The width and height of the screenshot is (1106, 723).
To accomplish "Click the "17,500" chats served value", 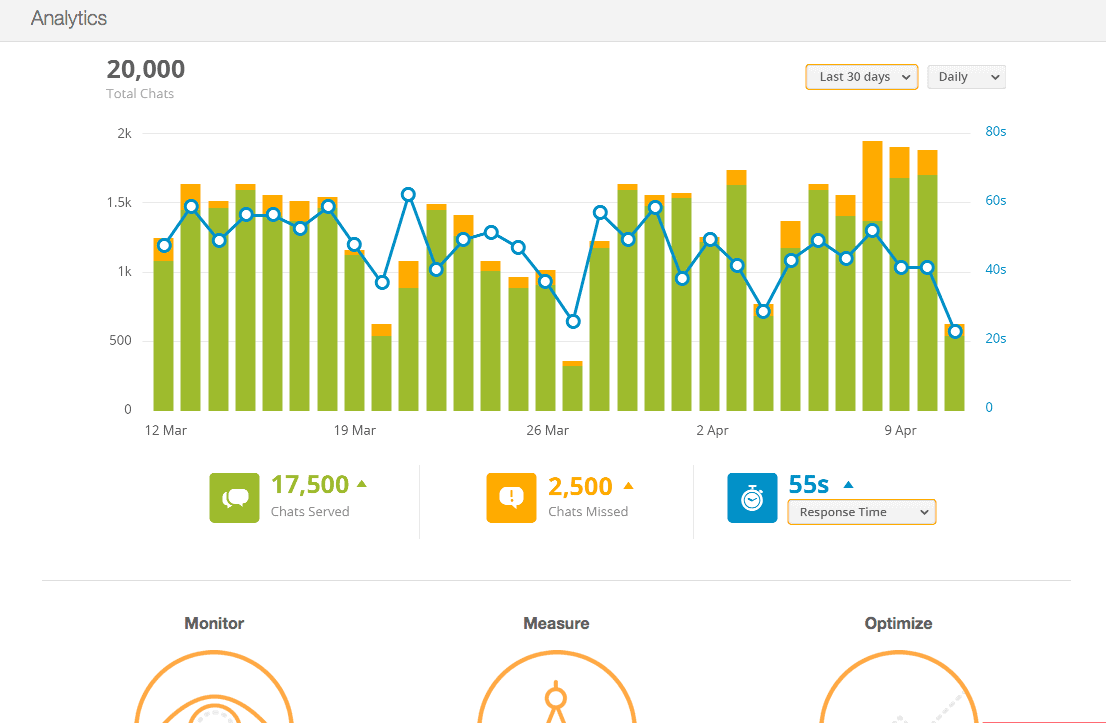I will [310, 485].
